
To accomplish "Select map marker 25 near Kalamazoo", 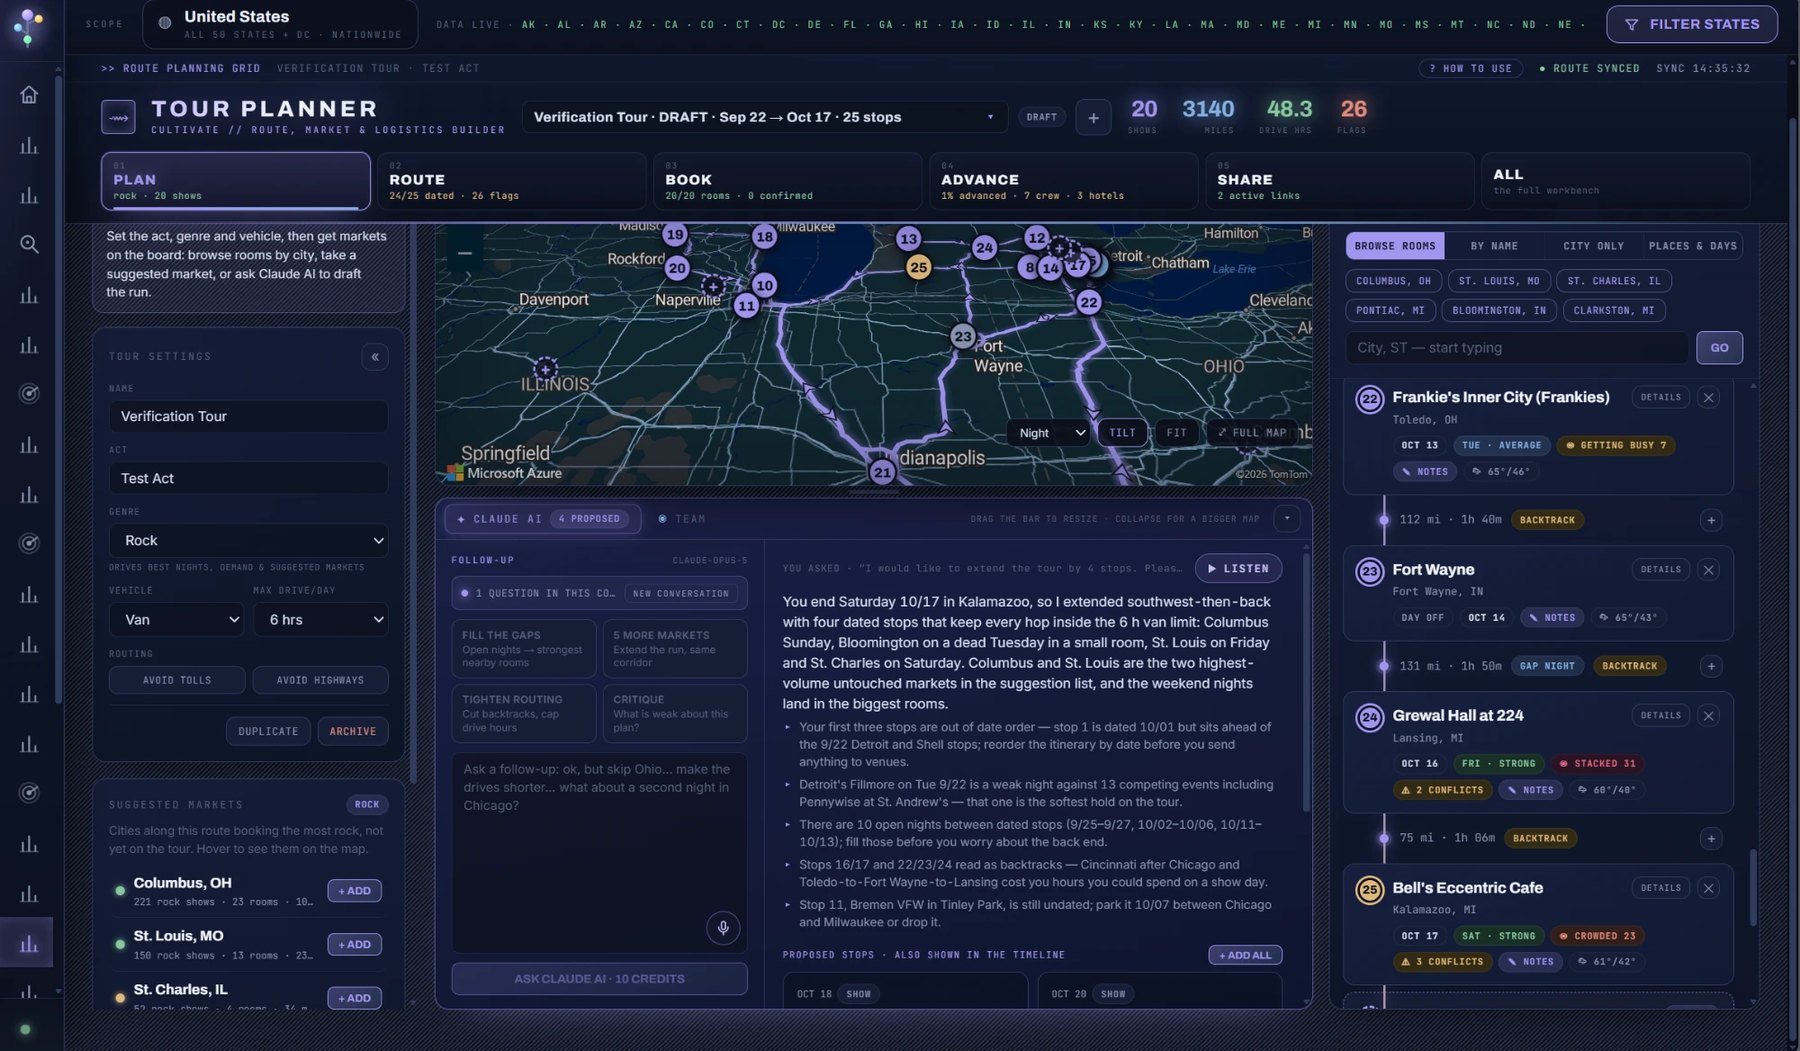I will click(918, 266).
